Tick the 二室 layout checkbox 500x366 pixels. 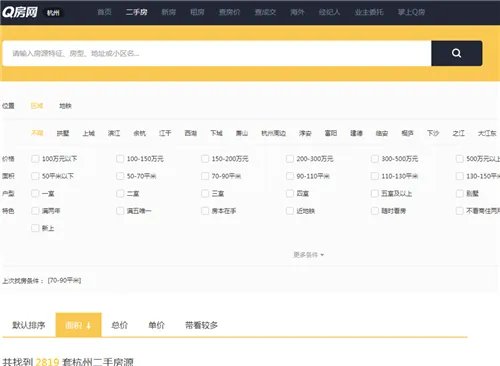[120, 193]
